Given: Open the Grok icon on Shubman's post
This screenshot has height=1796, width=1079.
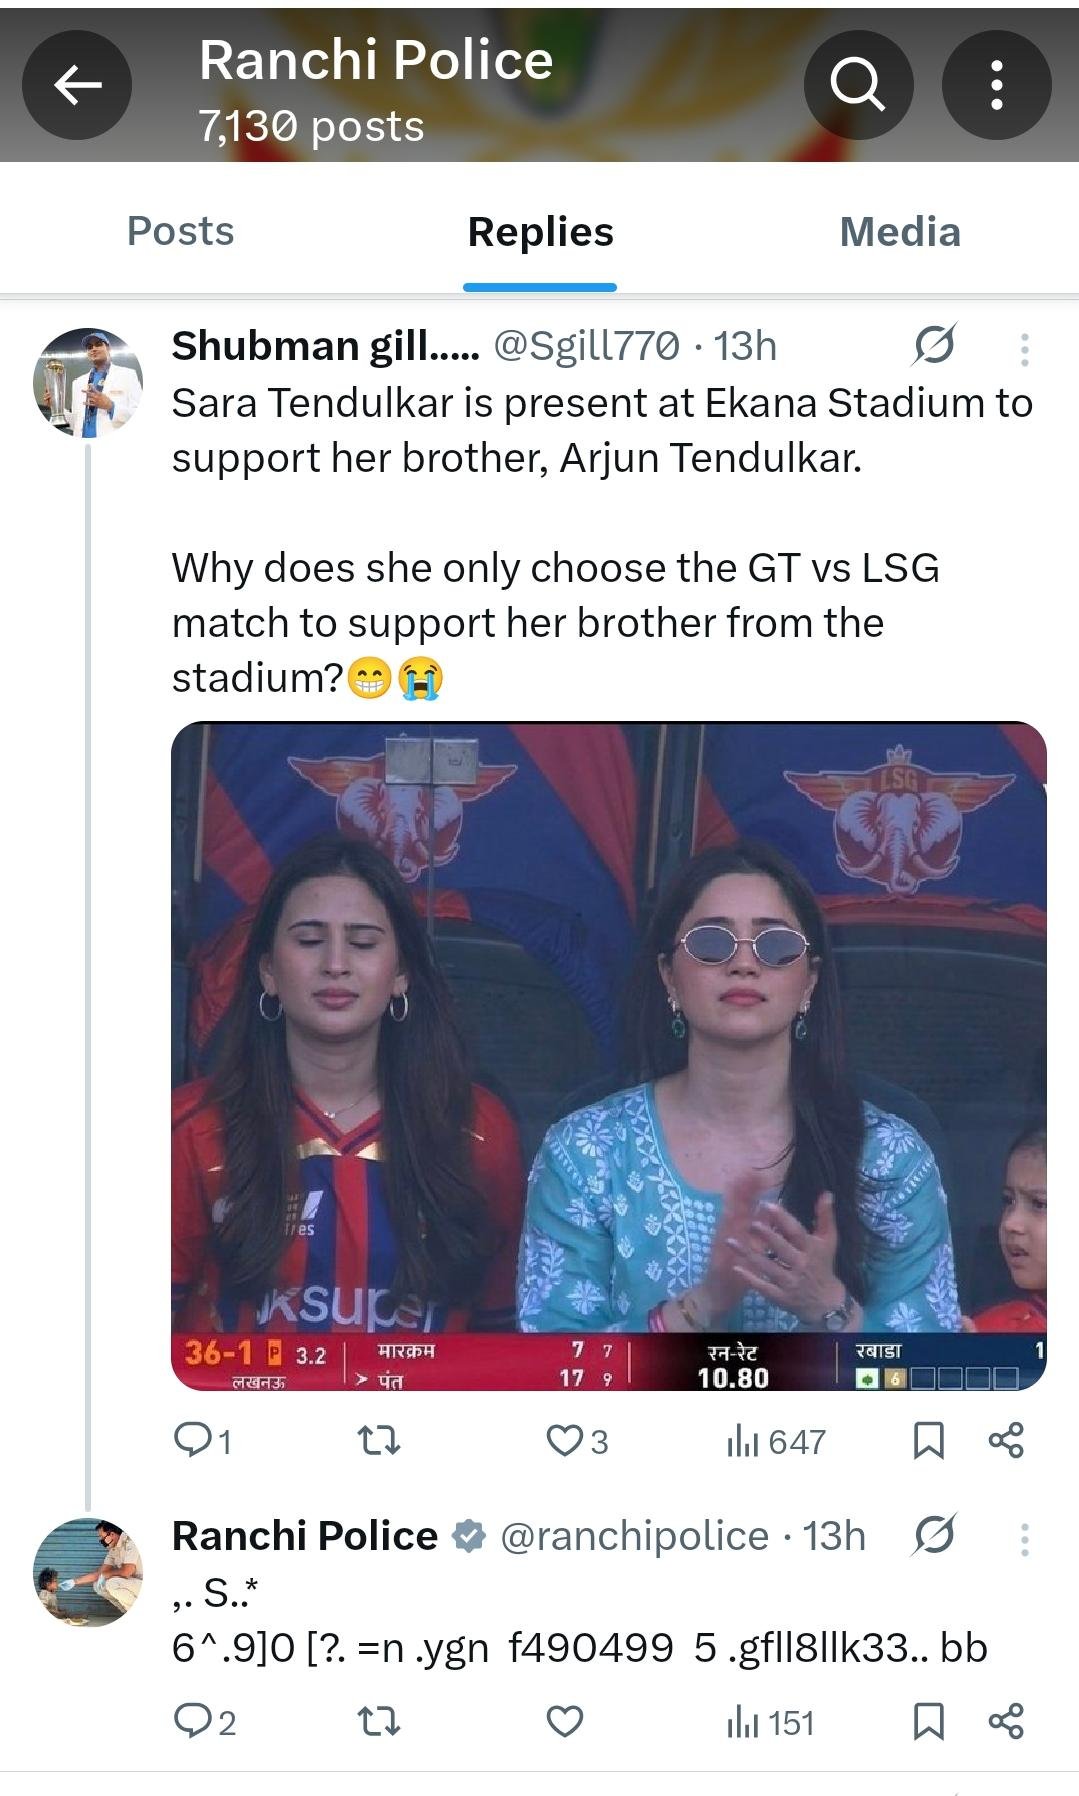Looking at the screenshot, I should [934, 346].
